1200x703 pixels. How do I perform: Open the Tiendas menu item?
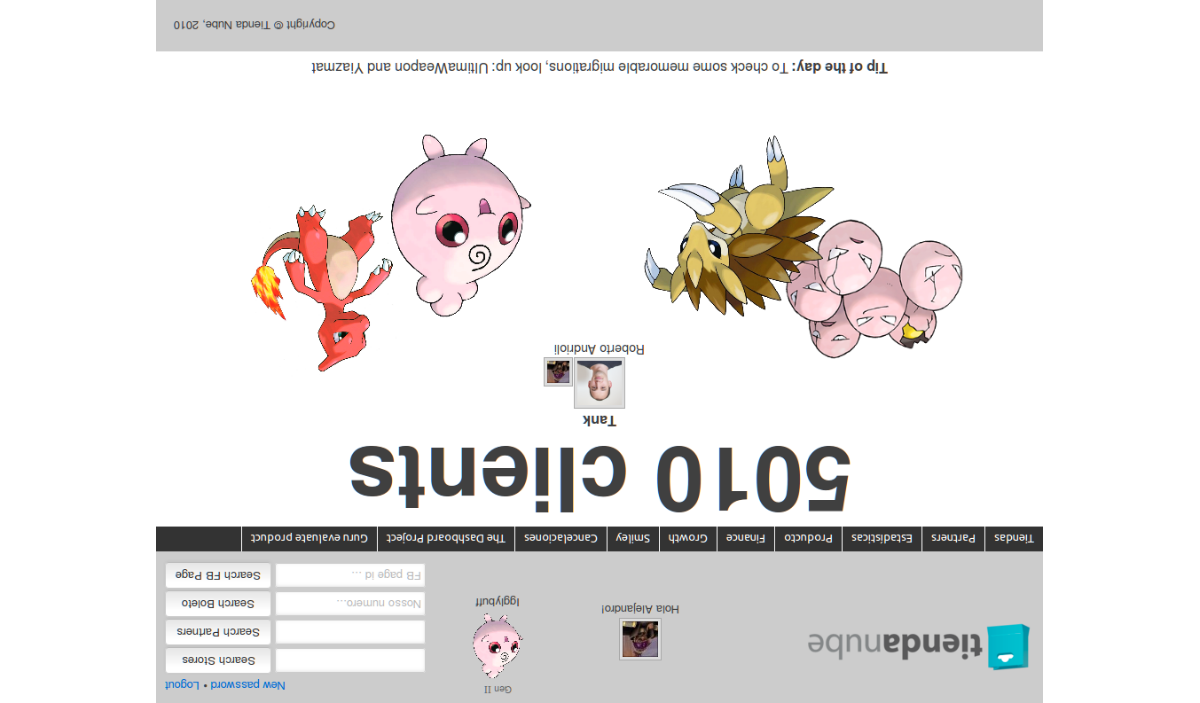pos(1013,539)
